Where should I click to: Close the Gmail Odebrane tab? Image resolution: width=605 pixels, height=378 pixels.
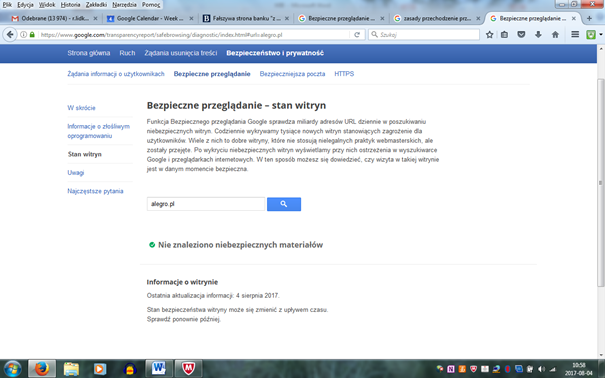95,18
